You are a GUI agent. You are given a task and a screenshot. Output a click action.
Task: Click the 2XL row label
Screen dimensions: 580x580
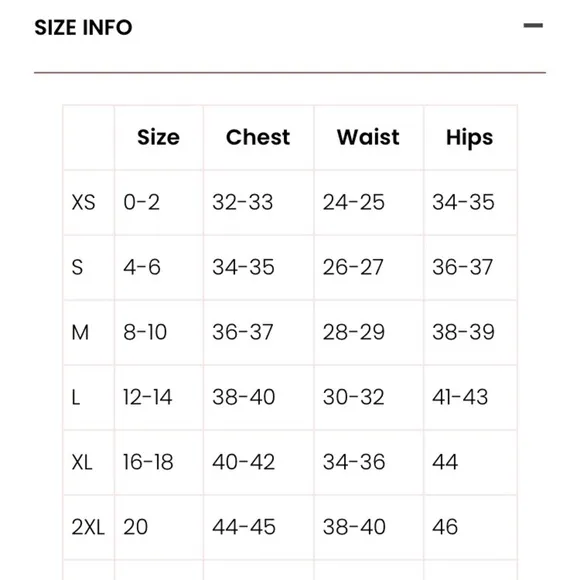[x=88, y=527]
